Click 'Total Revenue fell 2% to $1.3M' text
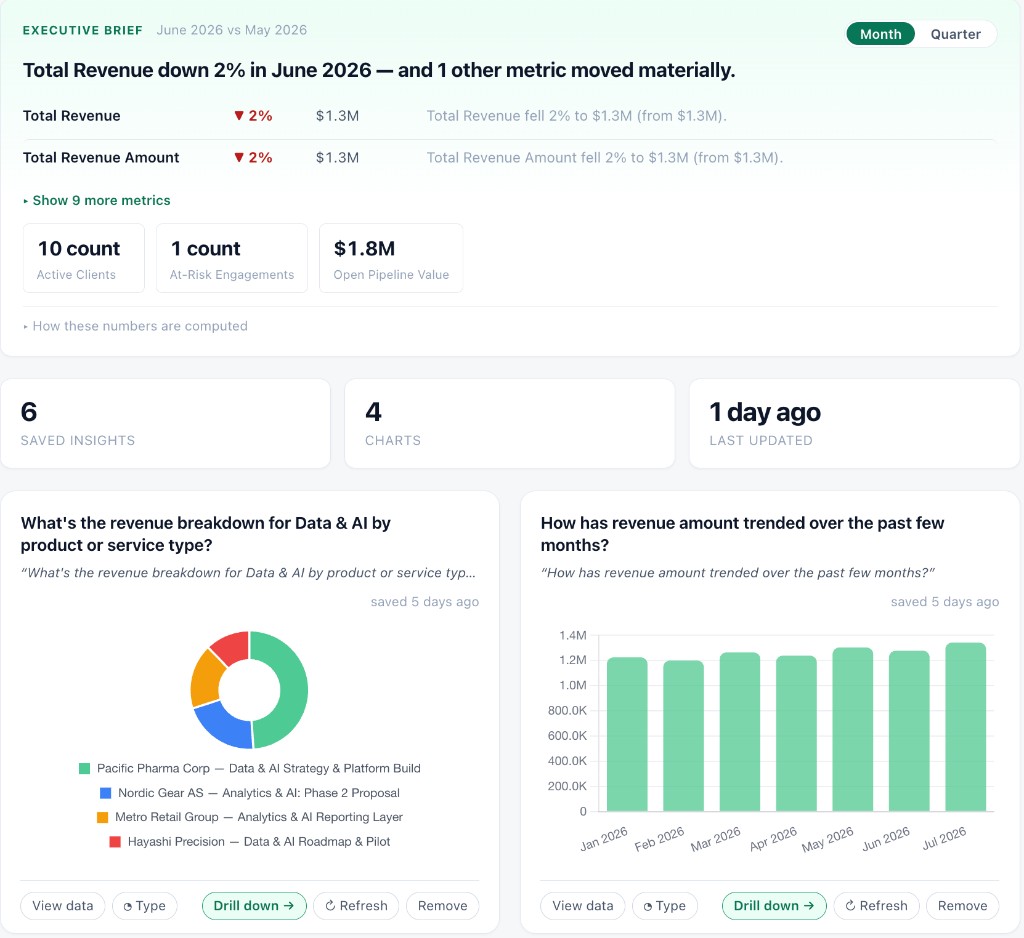1024x938 pixels. pos(576,116)
